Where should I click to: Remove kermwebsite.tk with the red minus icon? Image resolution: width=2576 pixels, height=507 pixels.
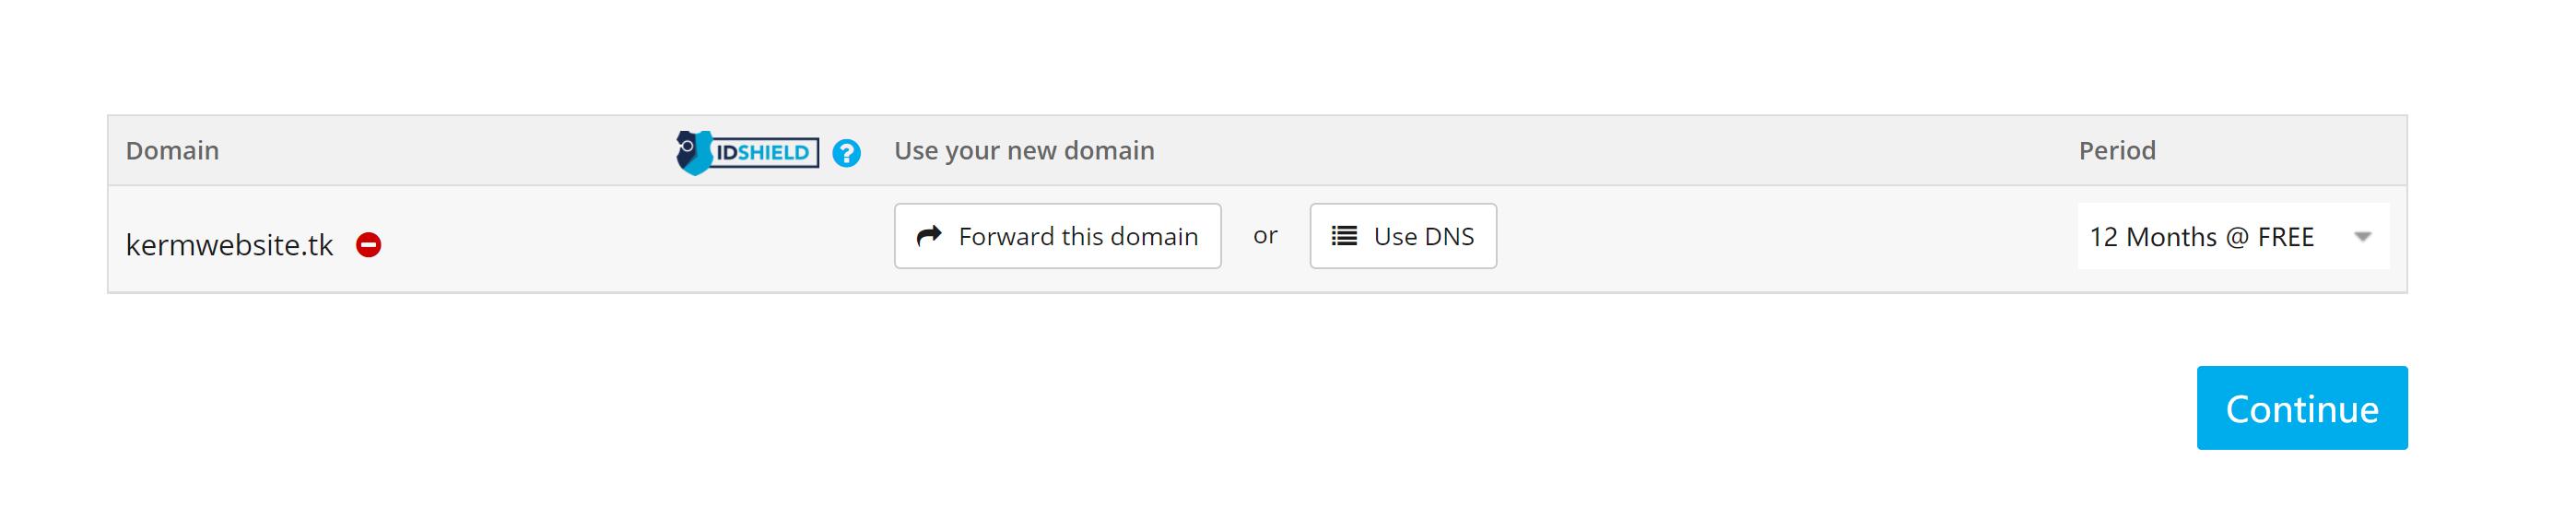368,245
